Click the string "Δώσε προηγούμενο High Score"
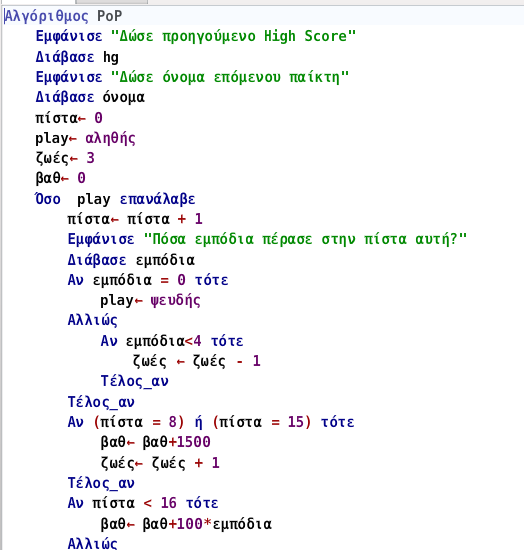524x550 pixels. pos(233,36)
